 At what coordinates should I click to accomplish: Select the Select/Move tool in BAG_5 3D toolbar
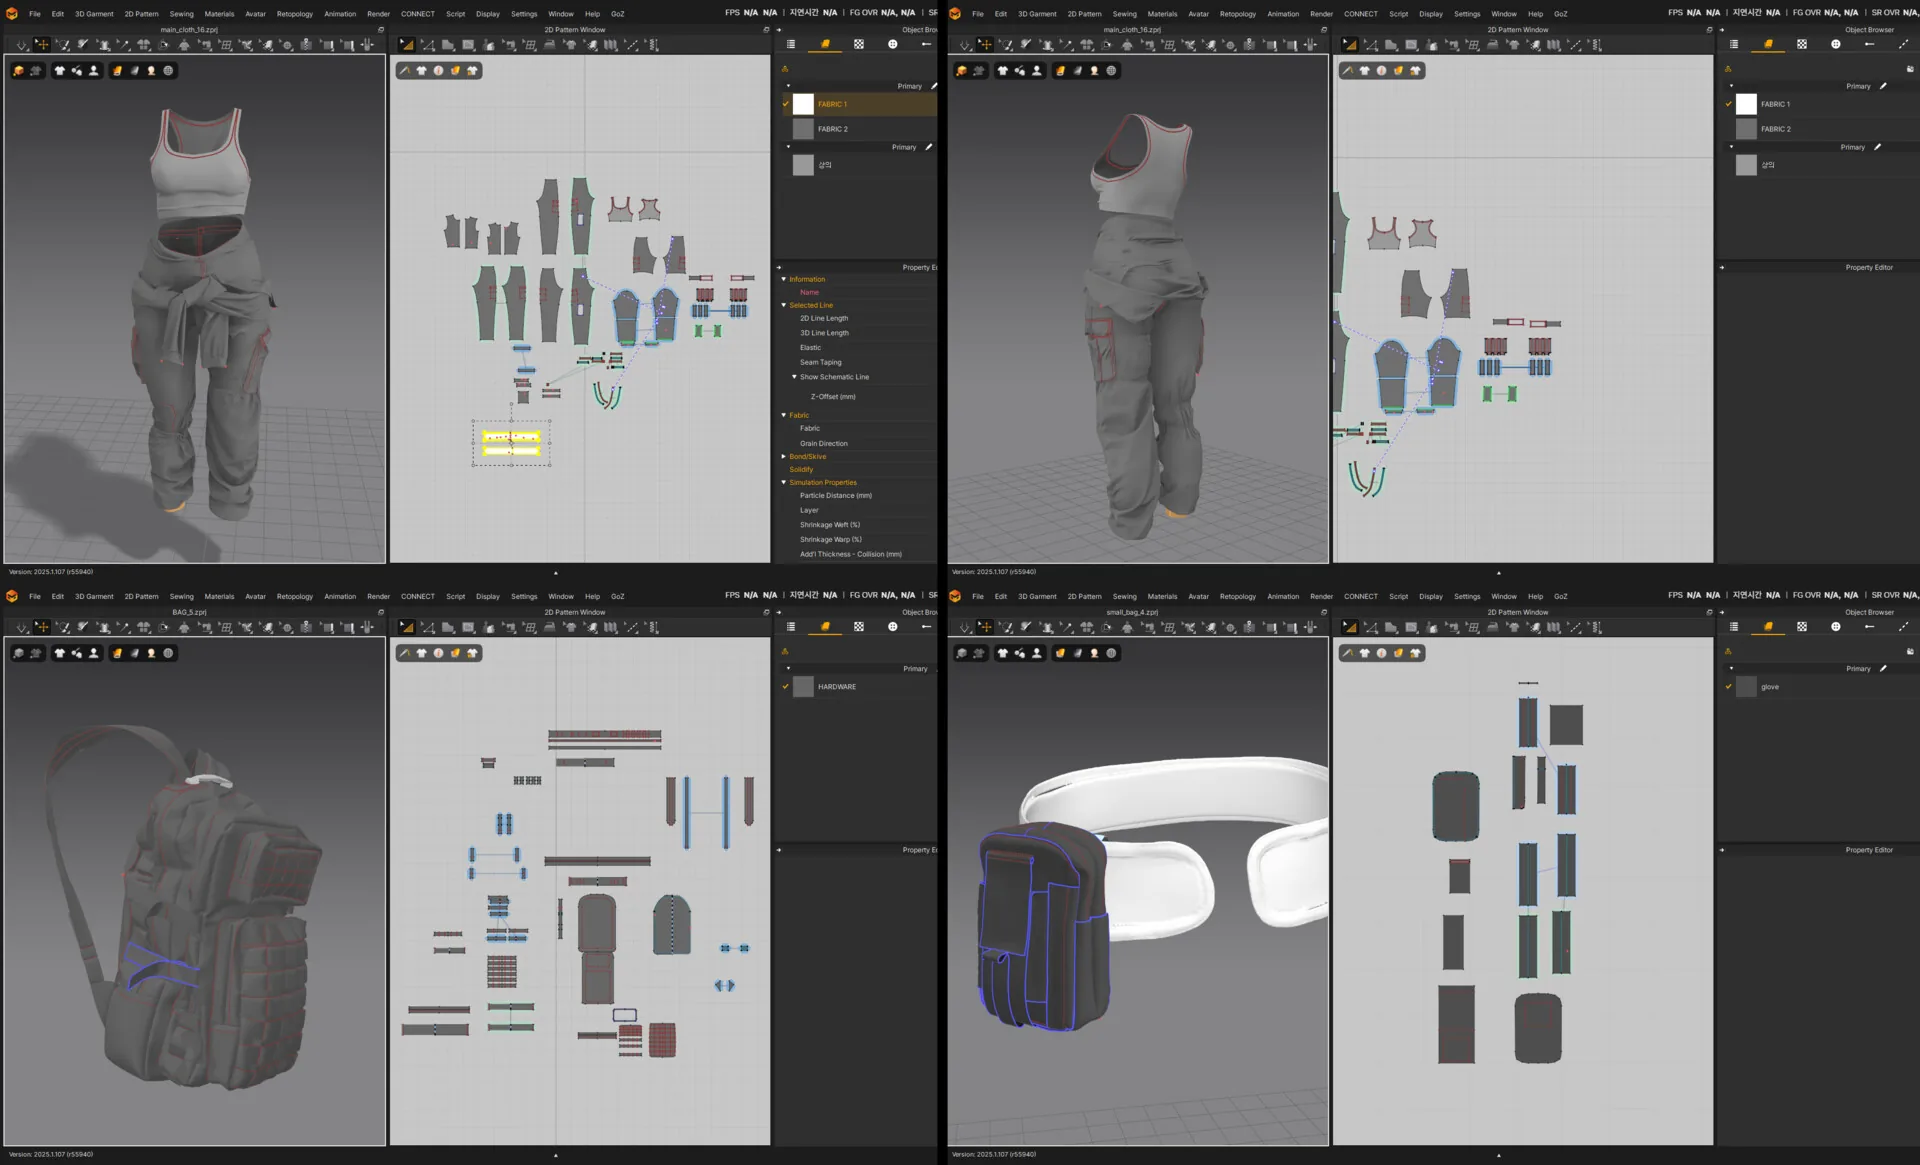(x=42, y=627)
